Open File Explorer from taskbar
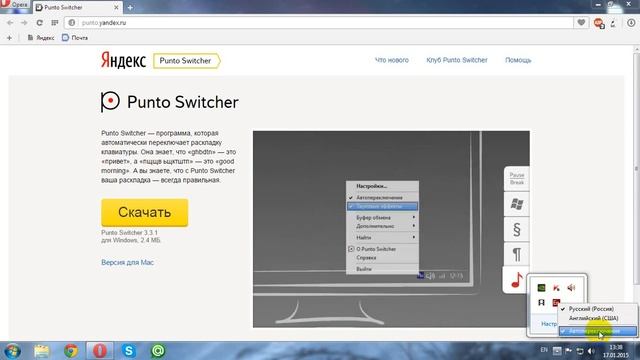Screen dimensions: 640x360 point(42,351)
